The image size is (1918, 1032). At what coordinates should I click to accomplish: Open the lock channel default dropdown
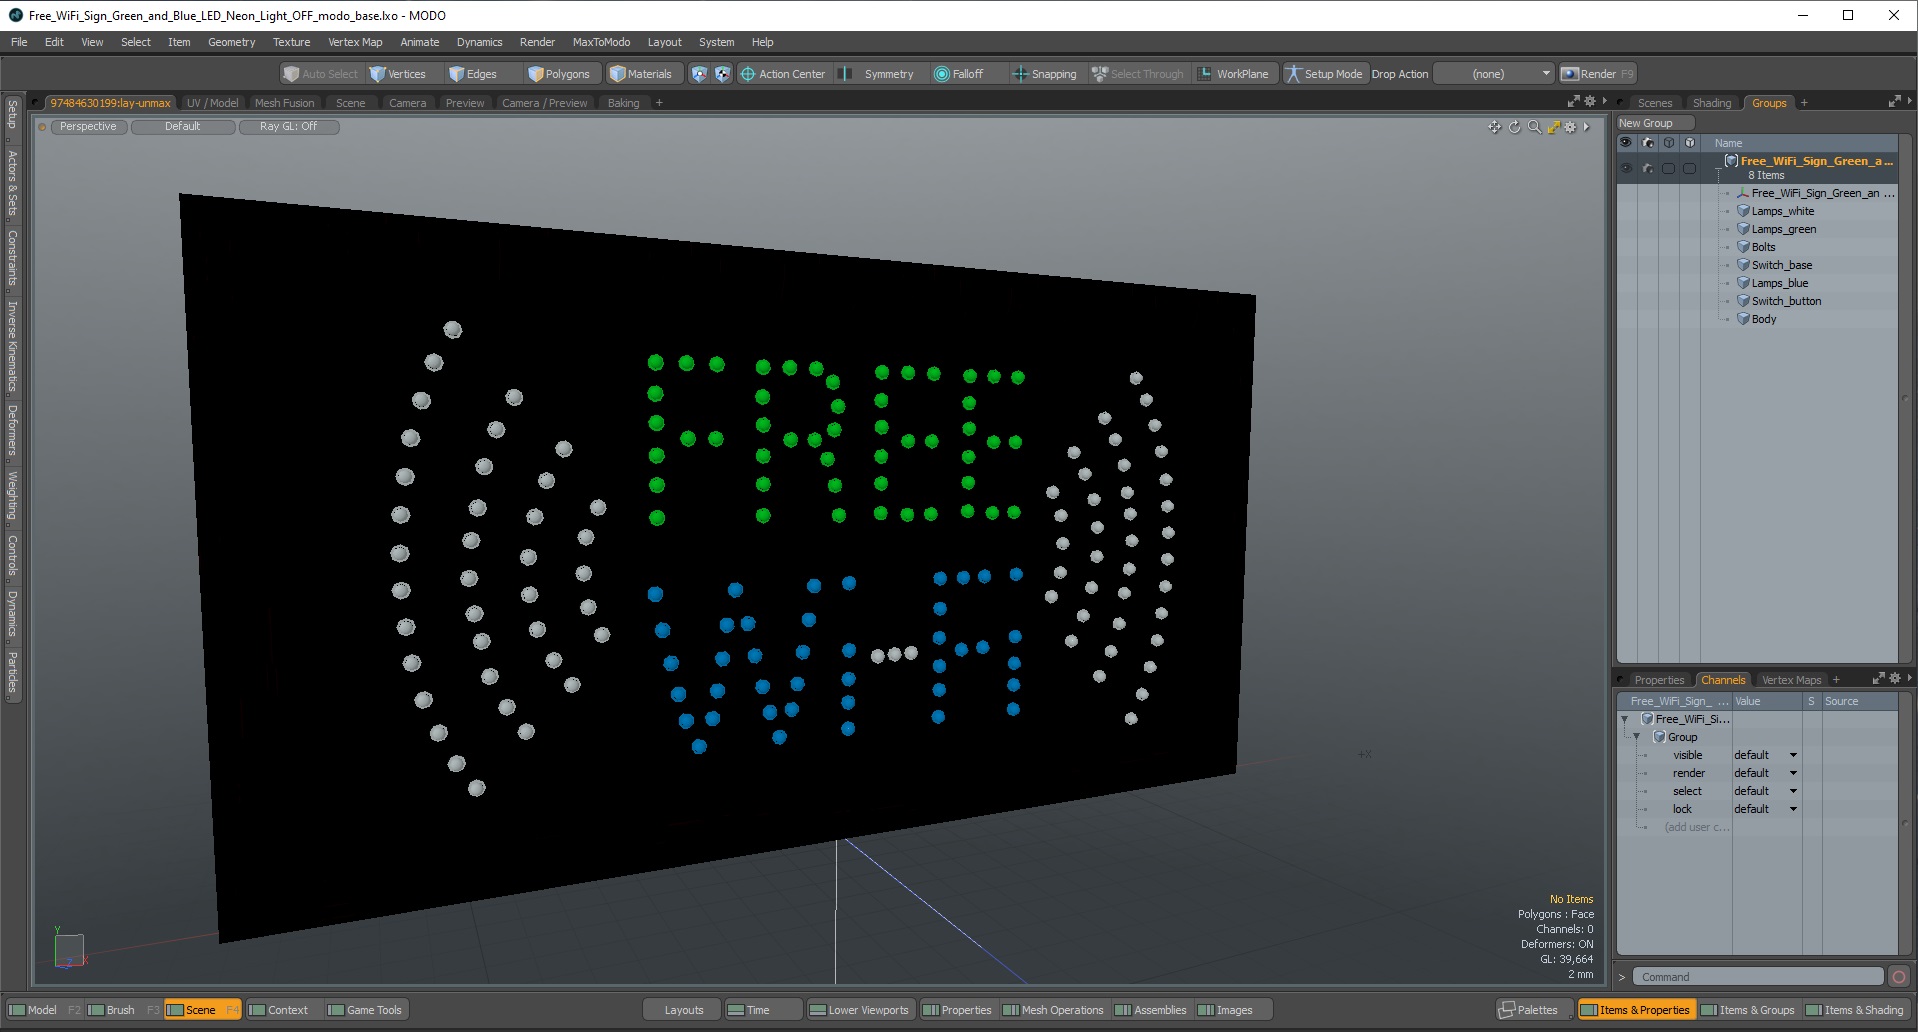click(1766, 809)
